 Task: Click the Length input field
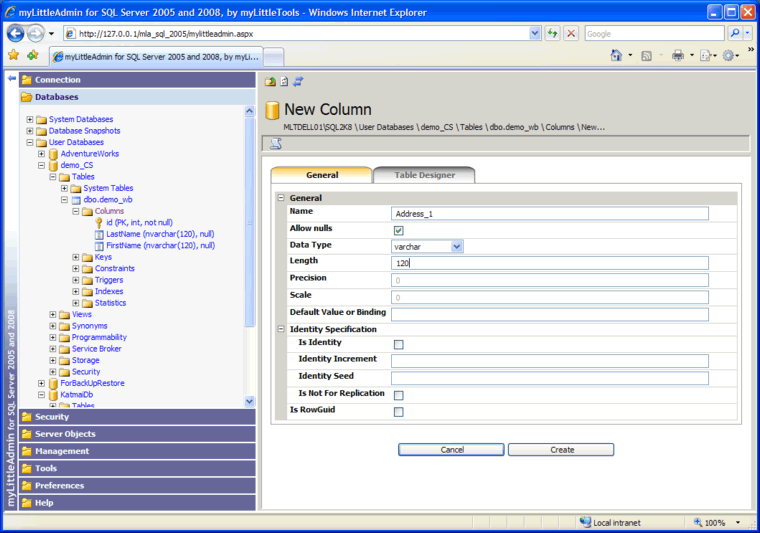(x=550, y=263)
